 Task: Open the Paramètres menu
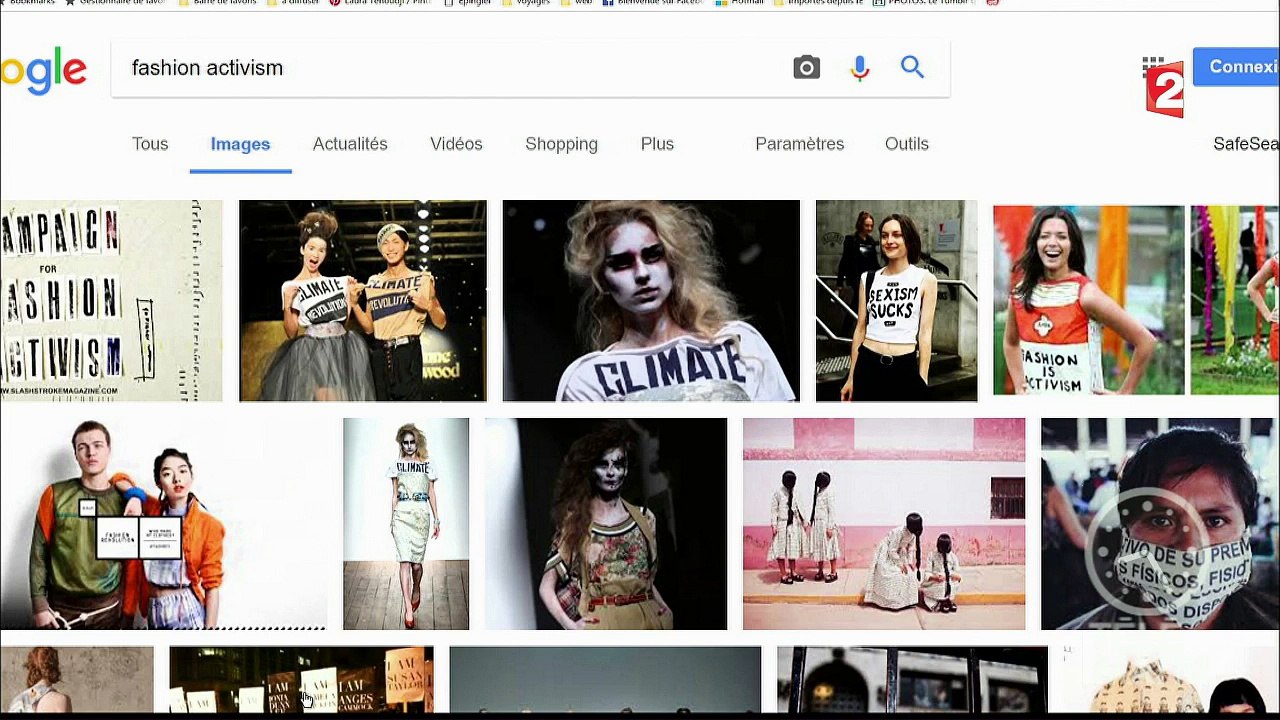pos(799,144)
